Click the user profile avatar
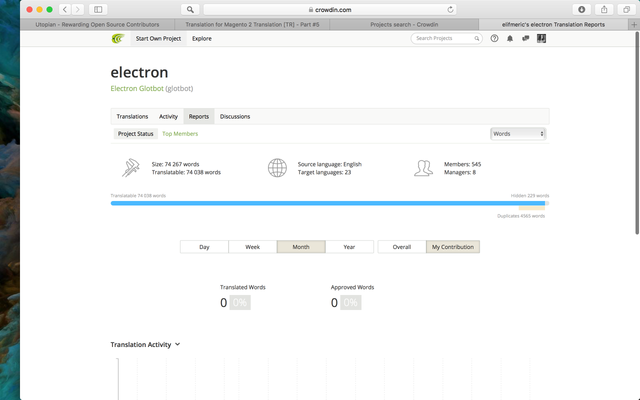The width and height of the screenshot is (640, 400). [x=541, y=39]
